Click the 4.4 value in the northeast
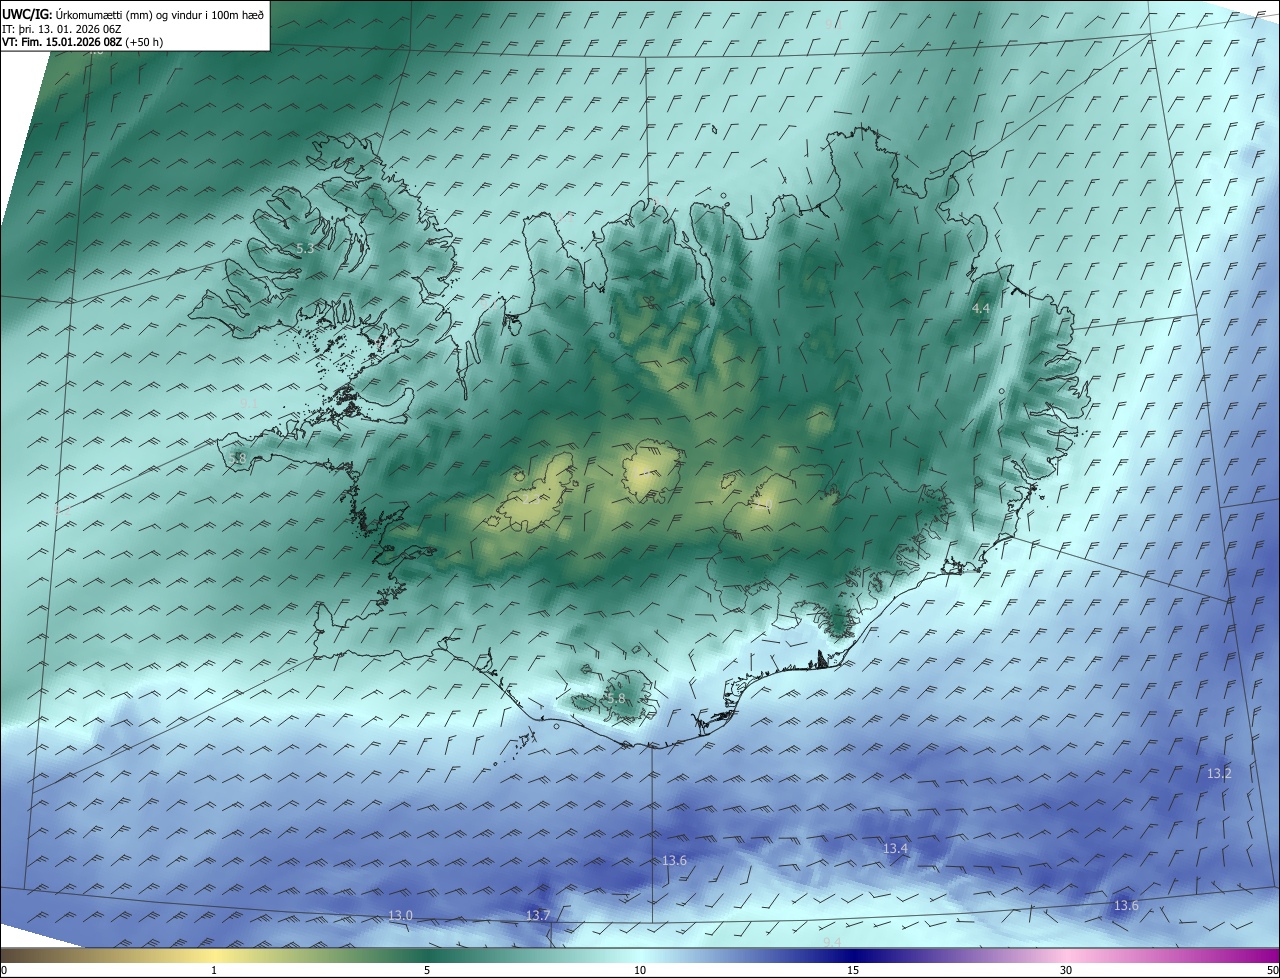 pos(981,309)
